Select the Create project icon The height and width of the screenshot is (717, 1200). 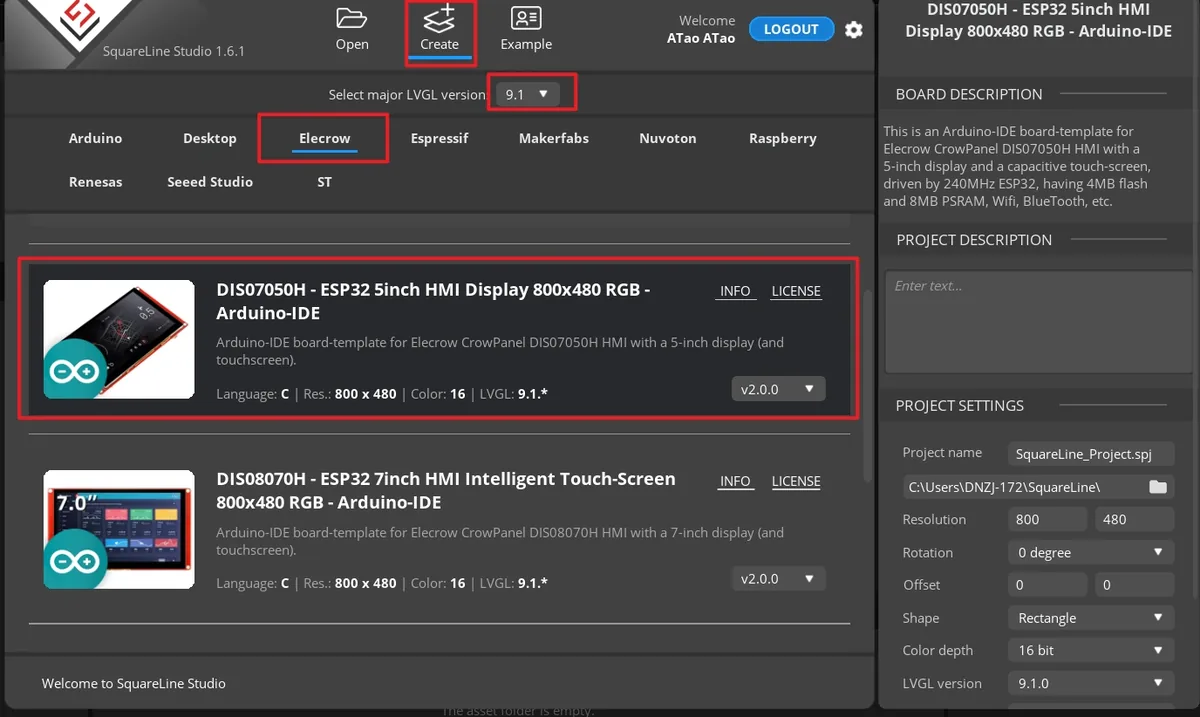439,29
